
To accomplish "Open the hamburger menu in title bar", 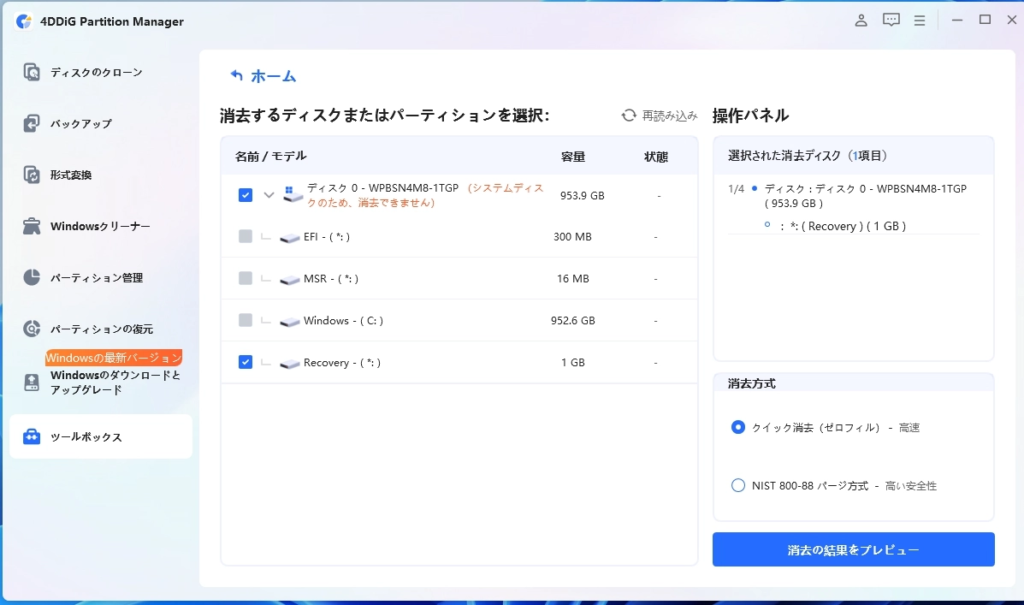I will point(919,20).
